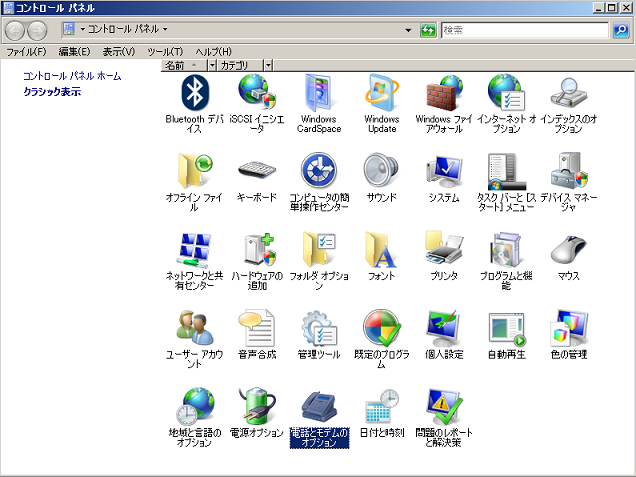Click the green refresh button
636x477 pixels.
428,30
